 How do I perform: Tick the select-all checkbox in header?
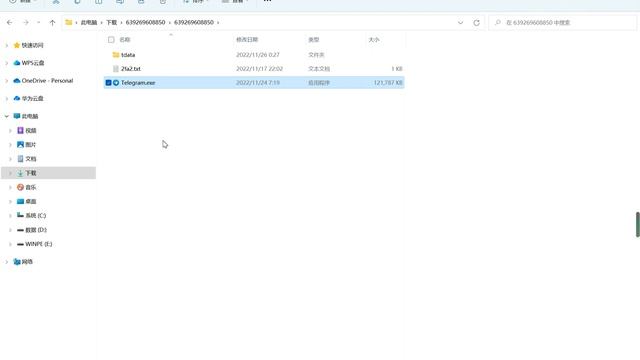click(x=111, y=40)
